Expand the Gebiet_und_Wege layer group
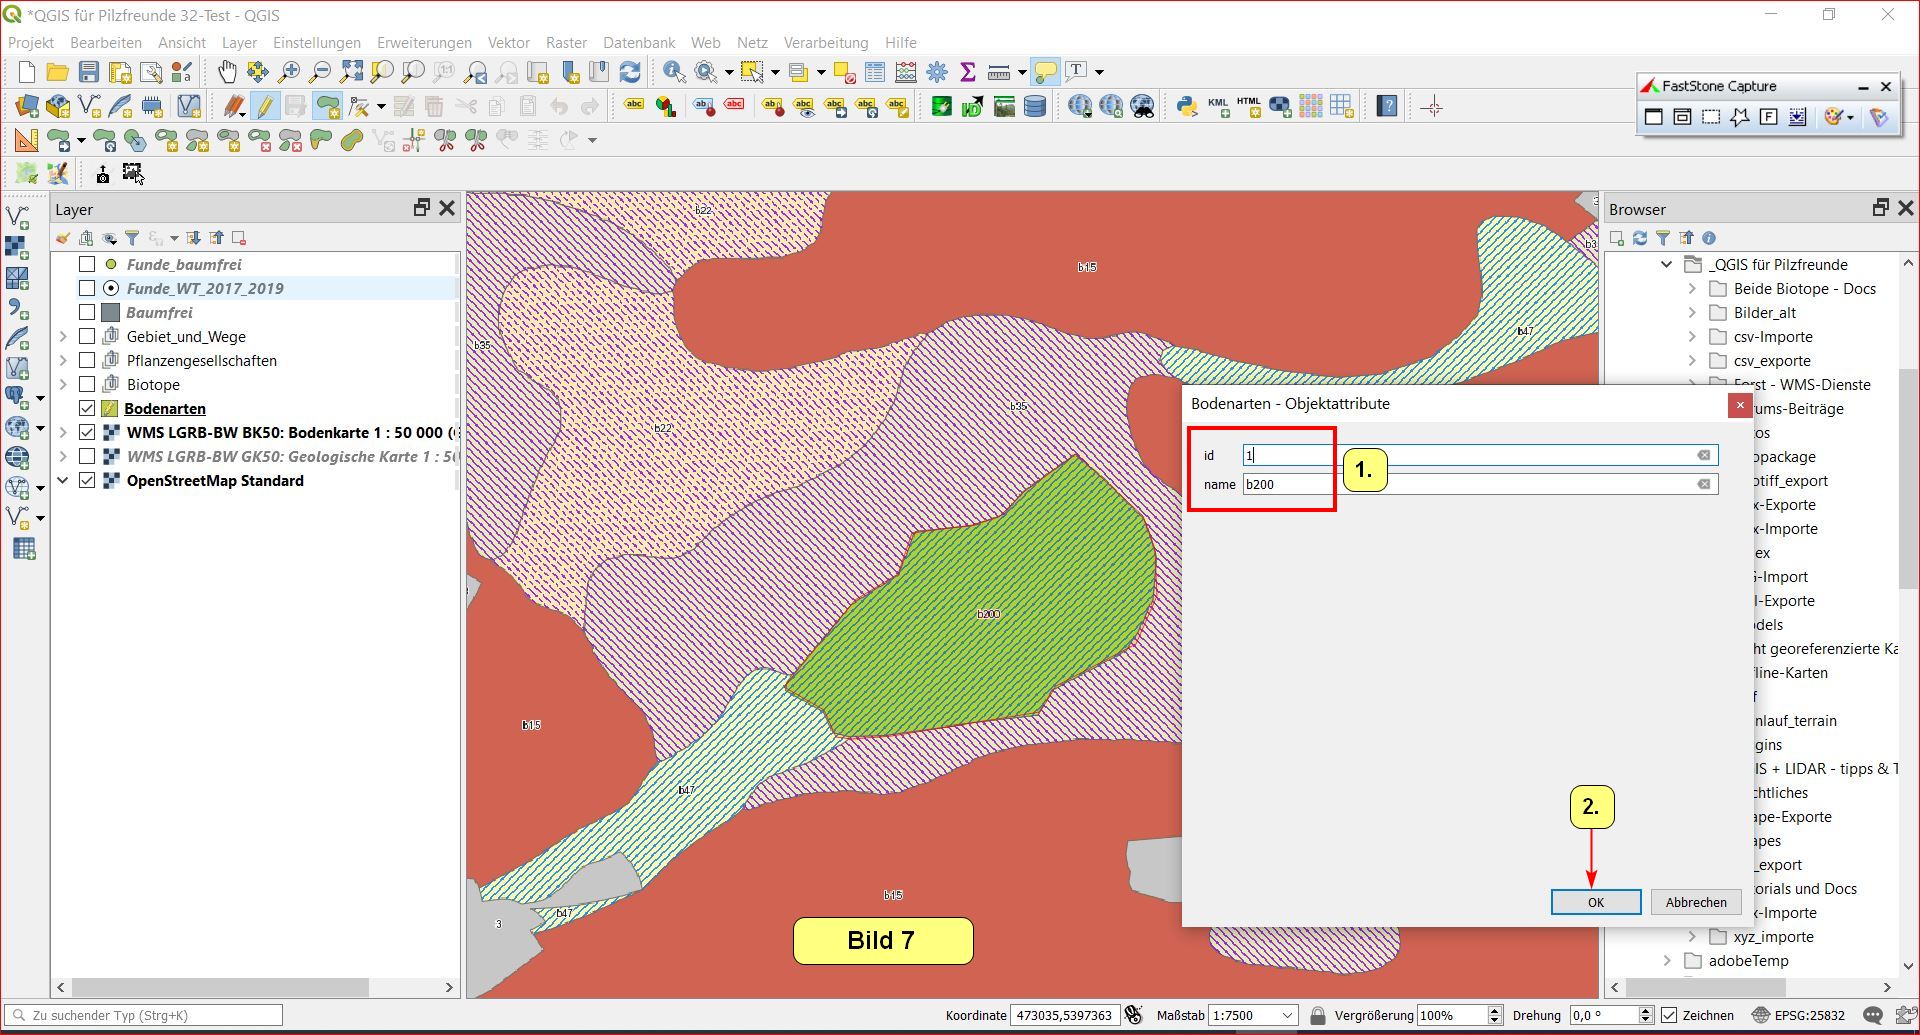 tap(63, 336)
